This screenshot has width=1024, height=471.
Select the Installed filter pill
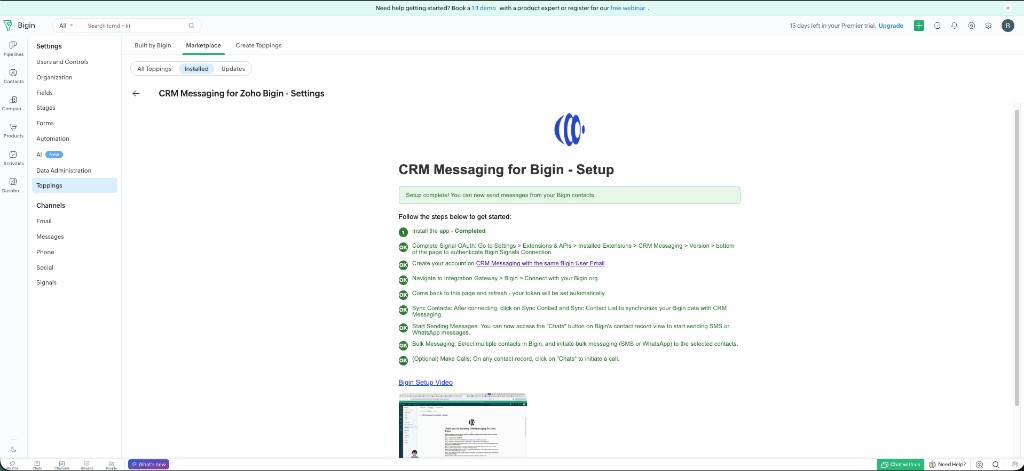[x=196, y=69]
